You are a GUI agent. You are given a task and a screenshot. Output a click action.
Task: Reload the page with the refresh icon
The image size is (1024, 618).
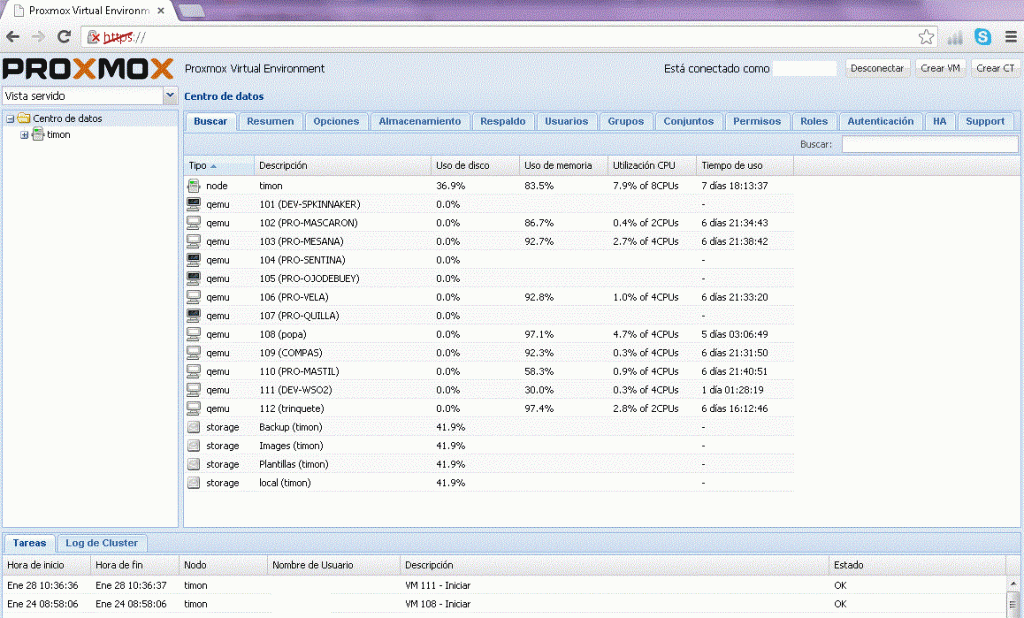[x=63, y=37]
